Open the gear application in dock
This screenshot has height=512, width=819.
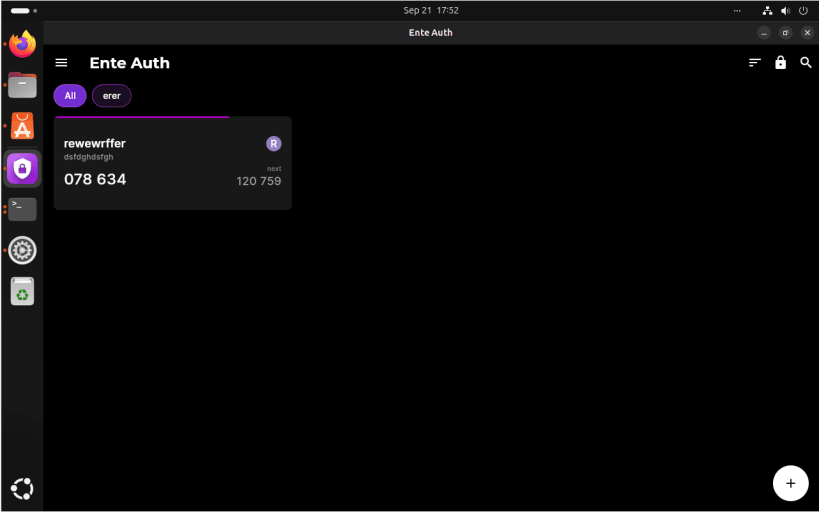(x=22, y=250)
